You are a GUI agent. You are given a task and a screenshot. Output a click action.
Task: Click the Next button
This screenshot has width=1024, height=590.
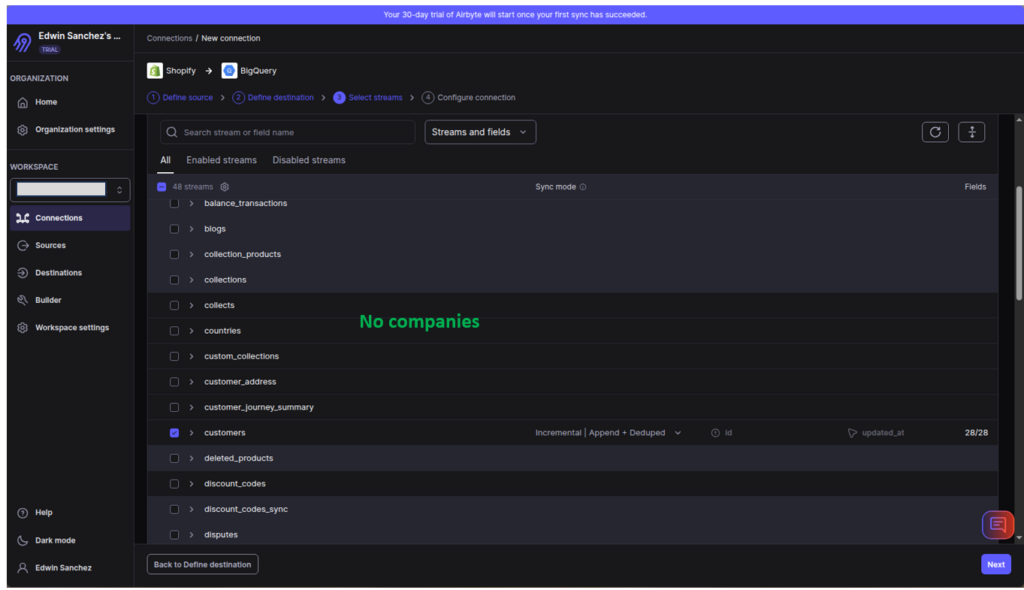point(996,565)
